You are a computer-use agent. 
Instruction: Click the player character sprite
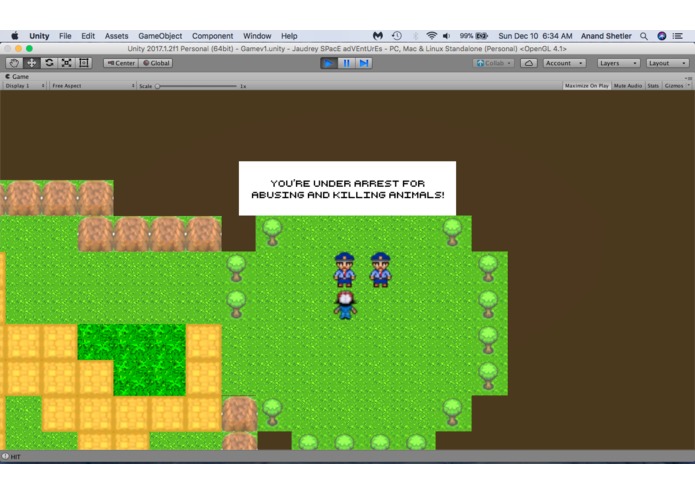[x=345, y=305]
